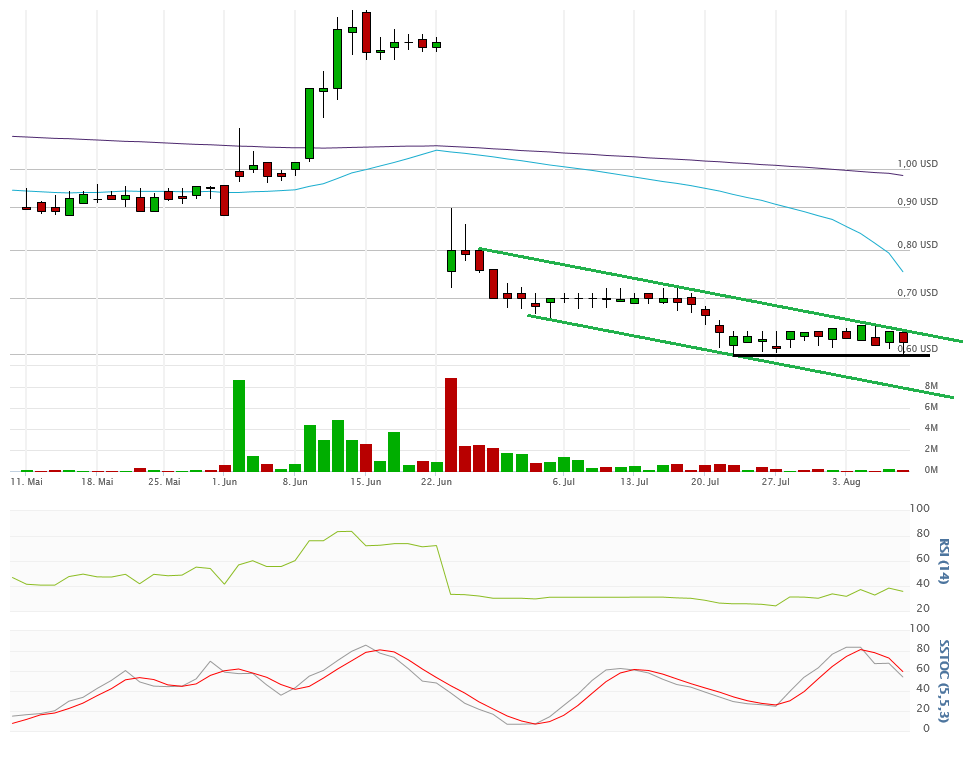Click the 0,80 USD price axis label

click(917, 245)
